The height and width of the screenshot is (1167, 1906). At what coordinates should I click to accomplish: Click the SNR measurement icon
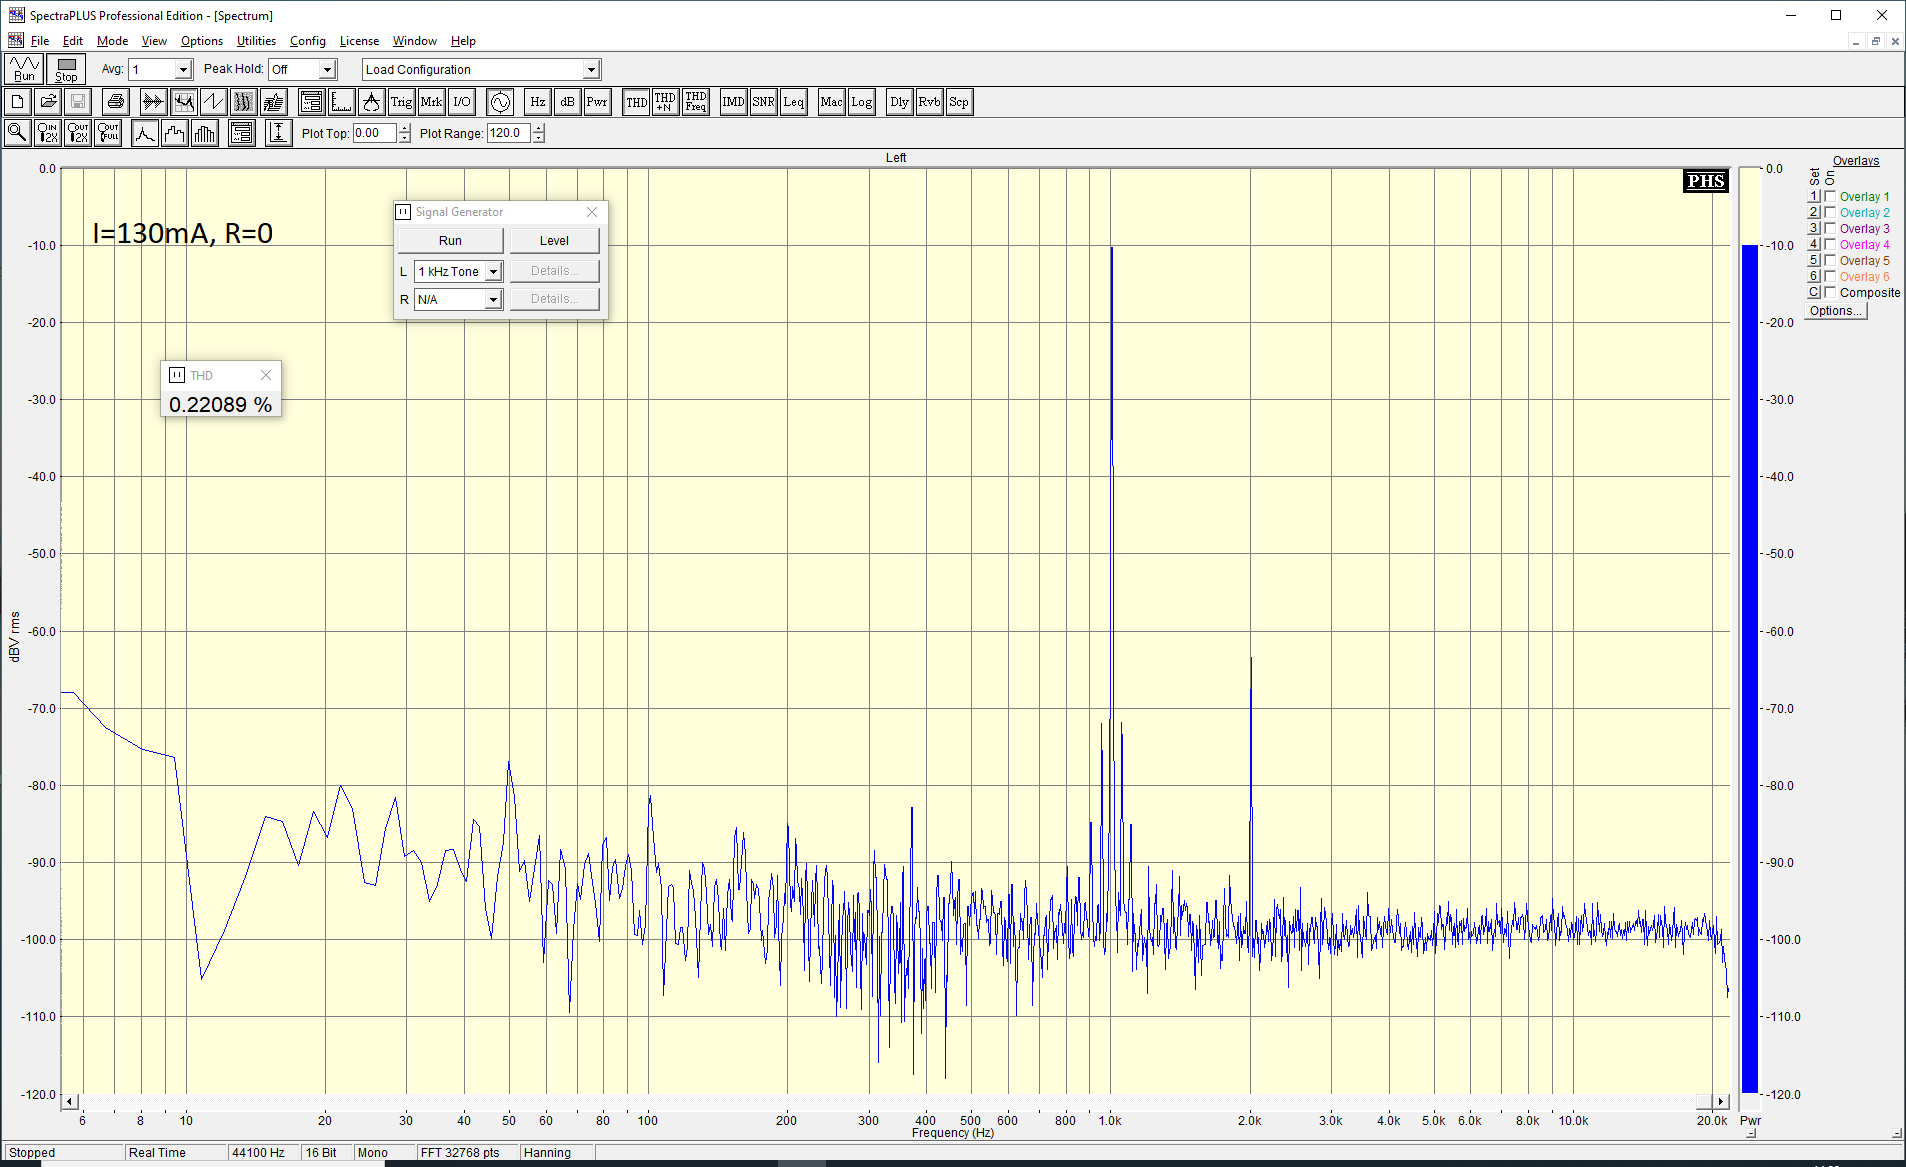pyautogui.click(x=763, y=102)
